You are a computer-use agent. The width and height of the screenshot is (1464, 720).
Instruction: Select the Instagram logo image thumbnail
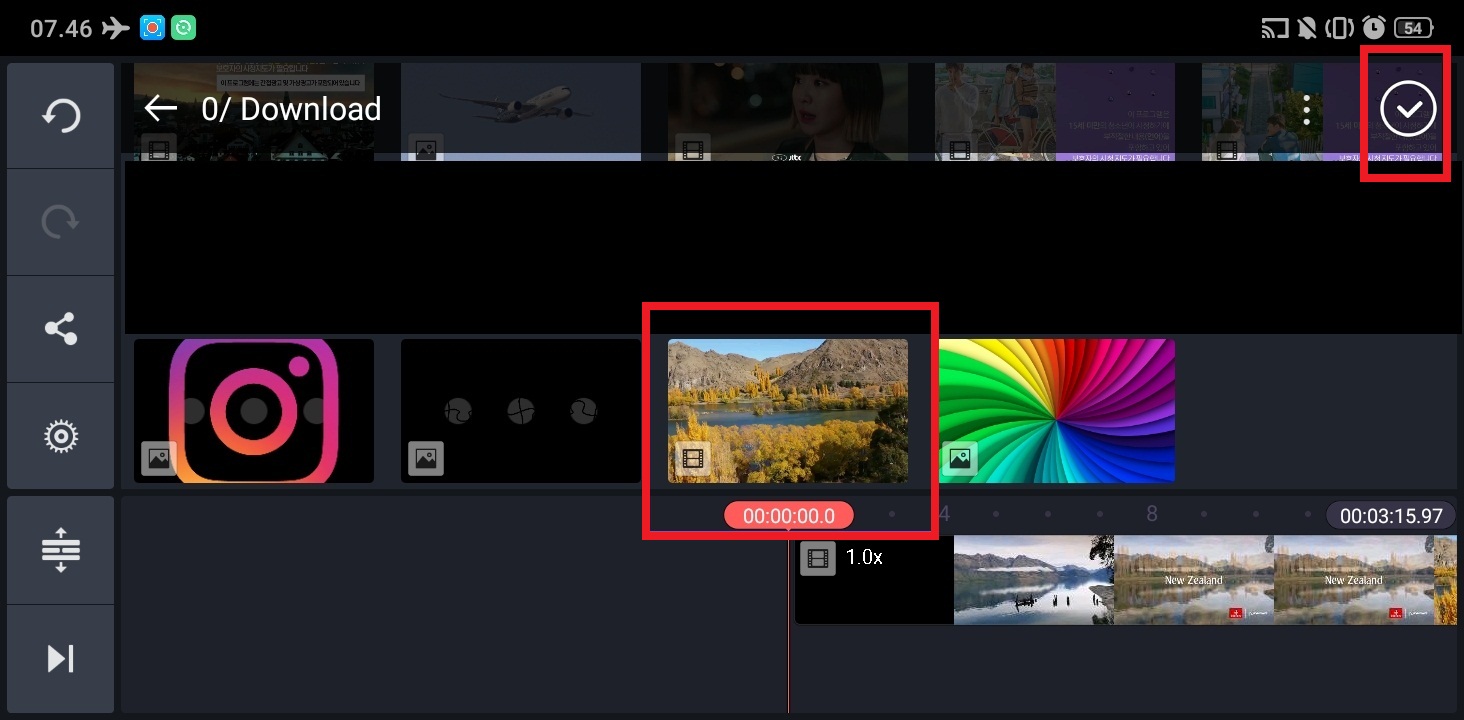coord(254,411)
